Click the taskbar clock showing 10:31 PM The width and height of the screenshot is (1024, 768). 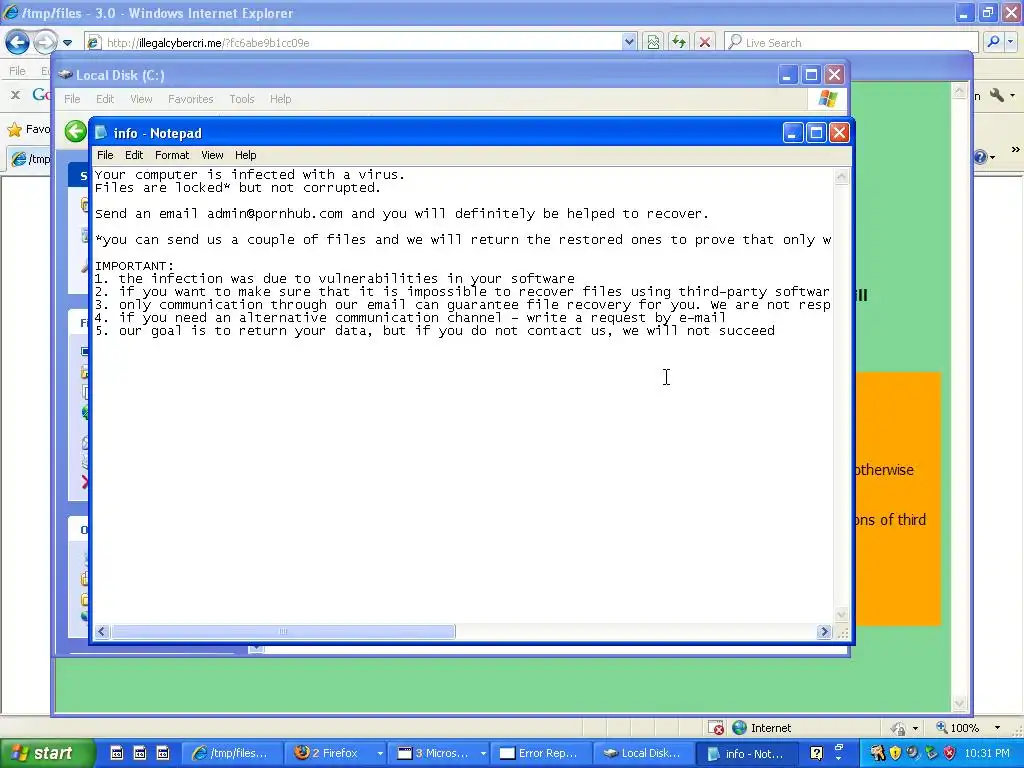click(987, 753)
